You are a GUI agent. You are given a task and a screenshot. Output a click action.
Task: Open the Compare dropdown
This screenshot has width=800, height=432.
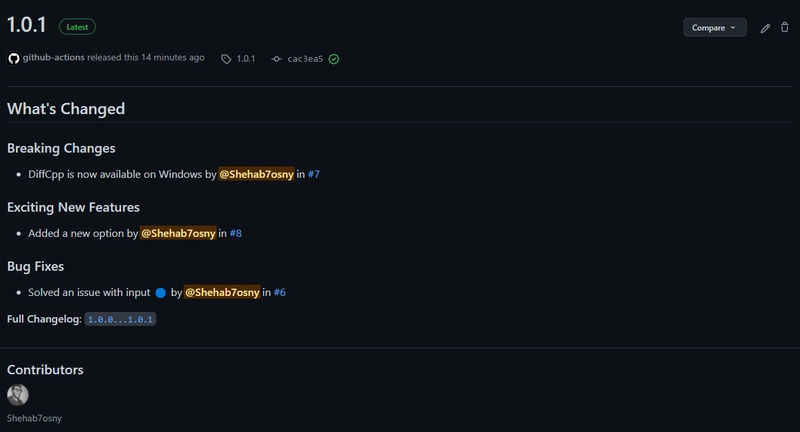(x=715, y=28)
